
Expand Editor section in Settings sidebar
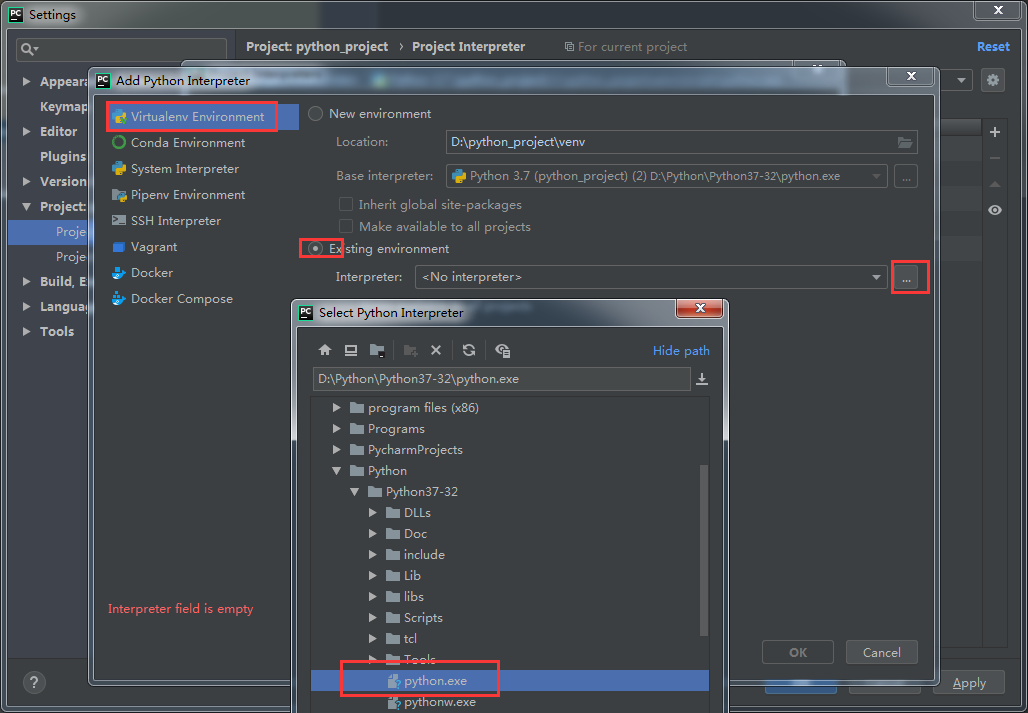click(x=26, y=131)
